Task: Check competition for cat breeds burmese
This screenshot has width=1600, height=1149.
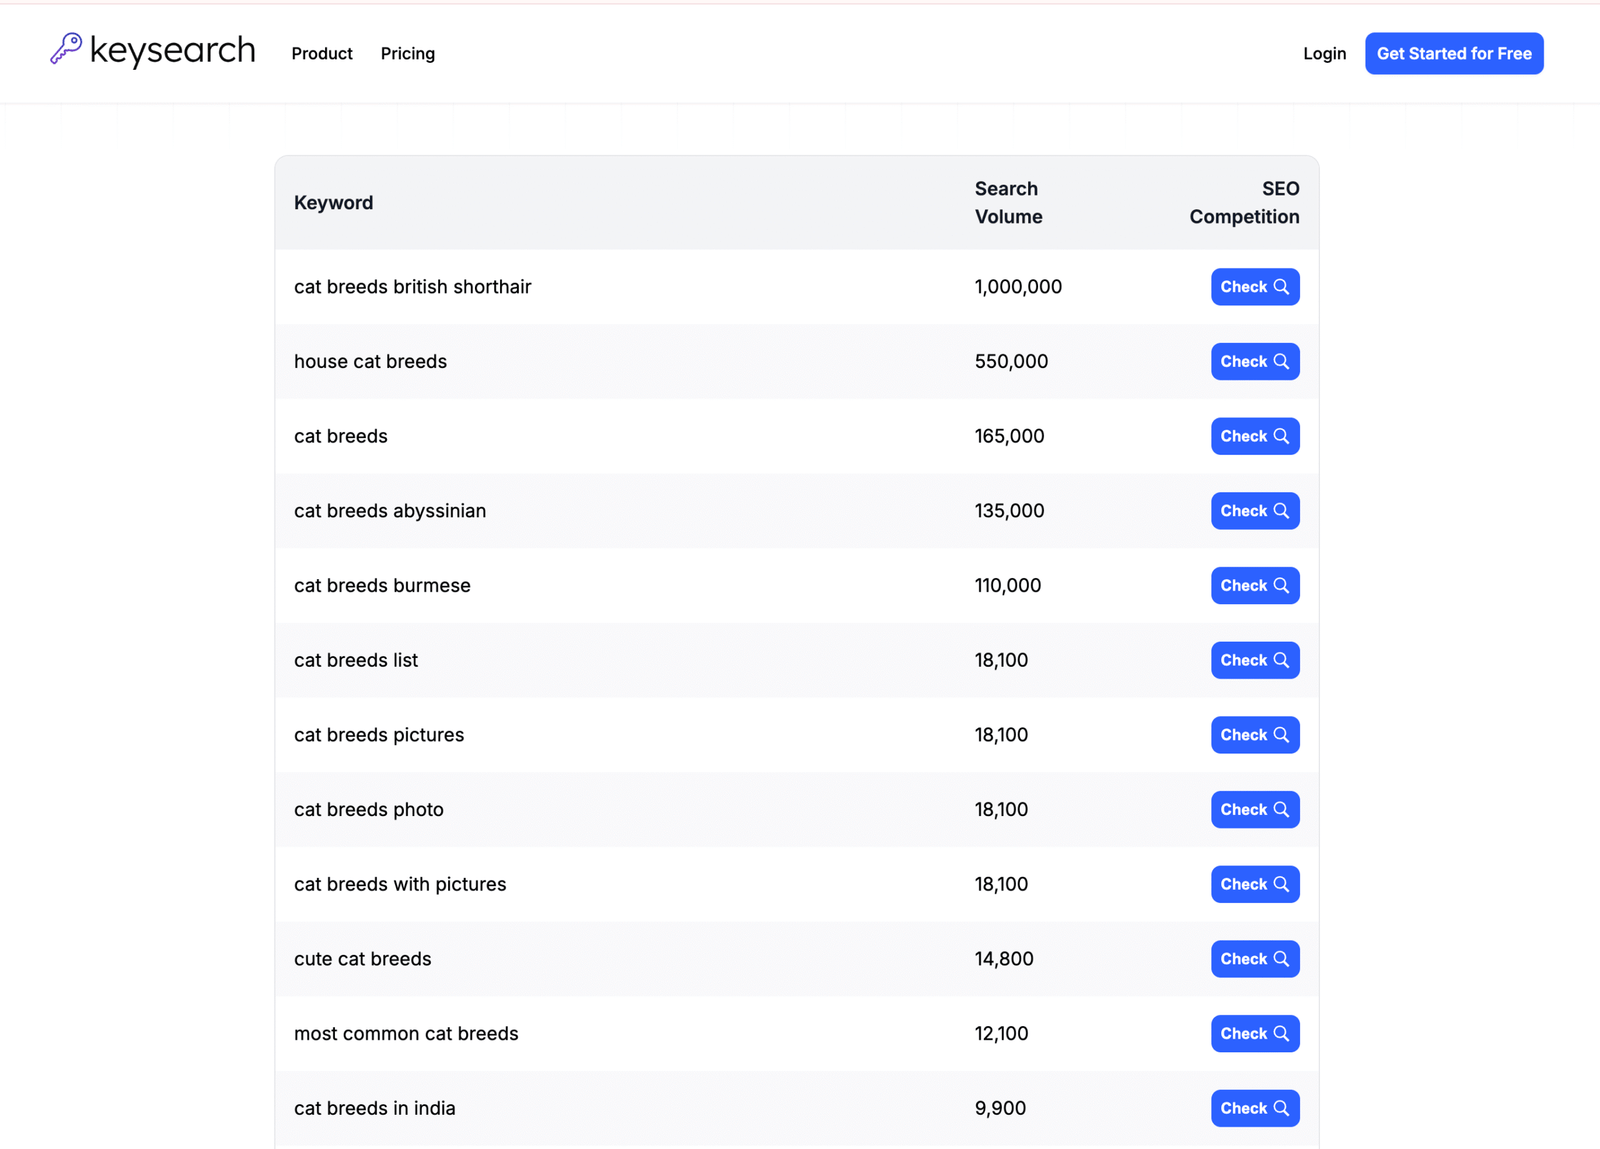Action: 1254,586
